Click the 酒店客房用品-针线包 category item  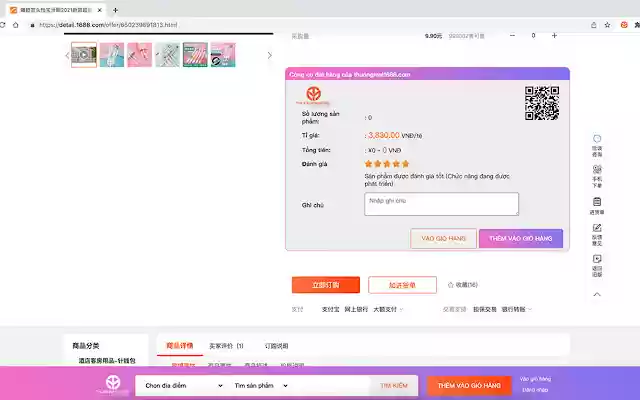(x=107, y=361)
